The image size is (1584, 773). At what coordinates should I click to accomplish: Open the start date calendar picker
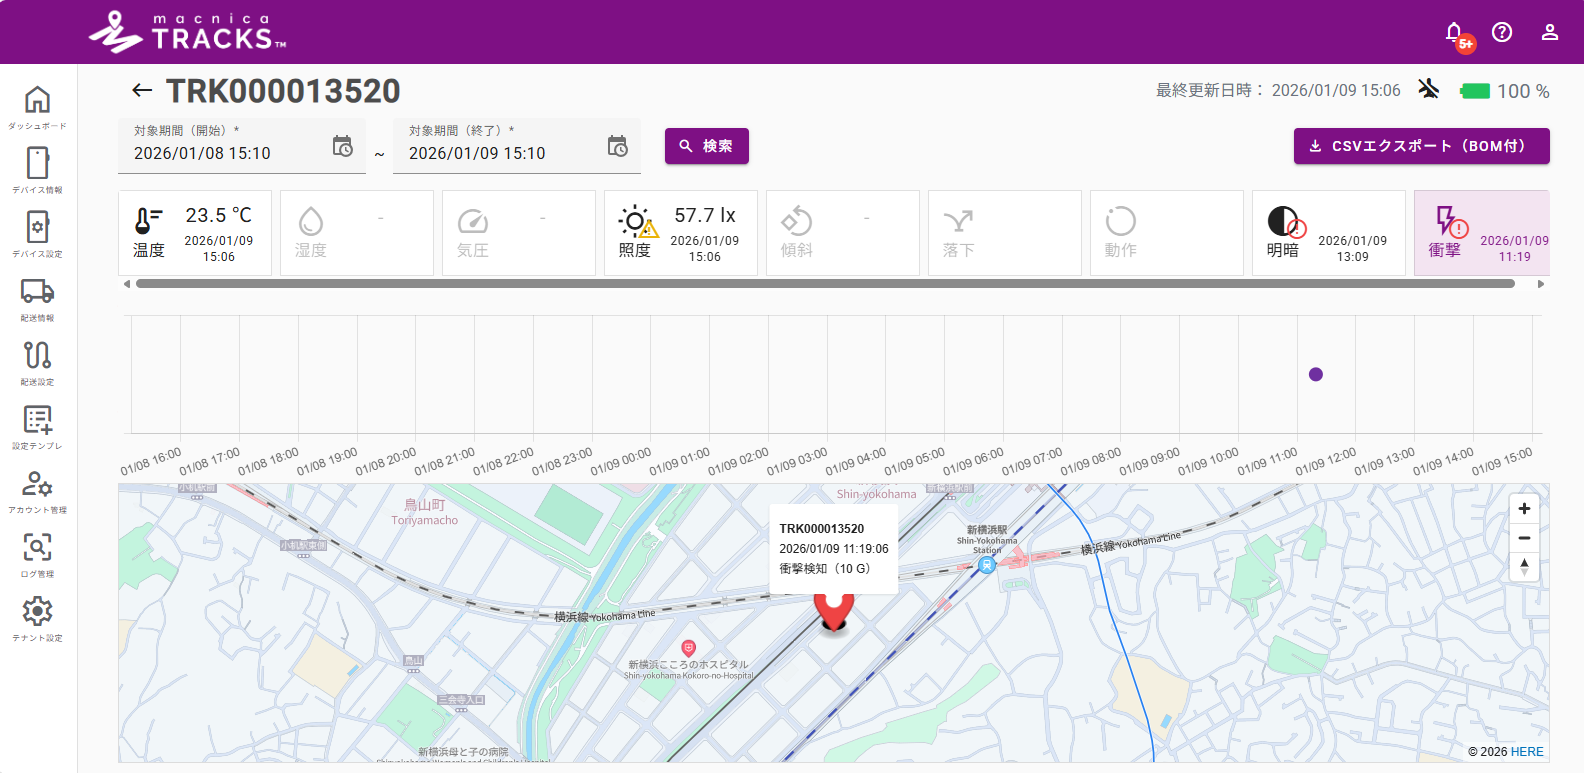343,147
